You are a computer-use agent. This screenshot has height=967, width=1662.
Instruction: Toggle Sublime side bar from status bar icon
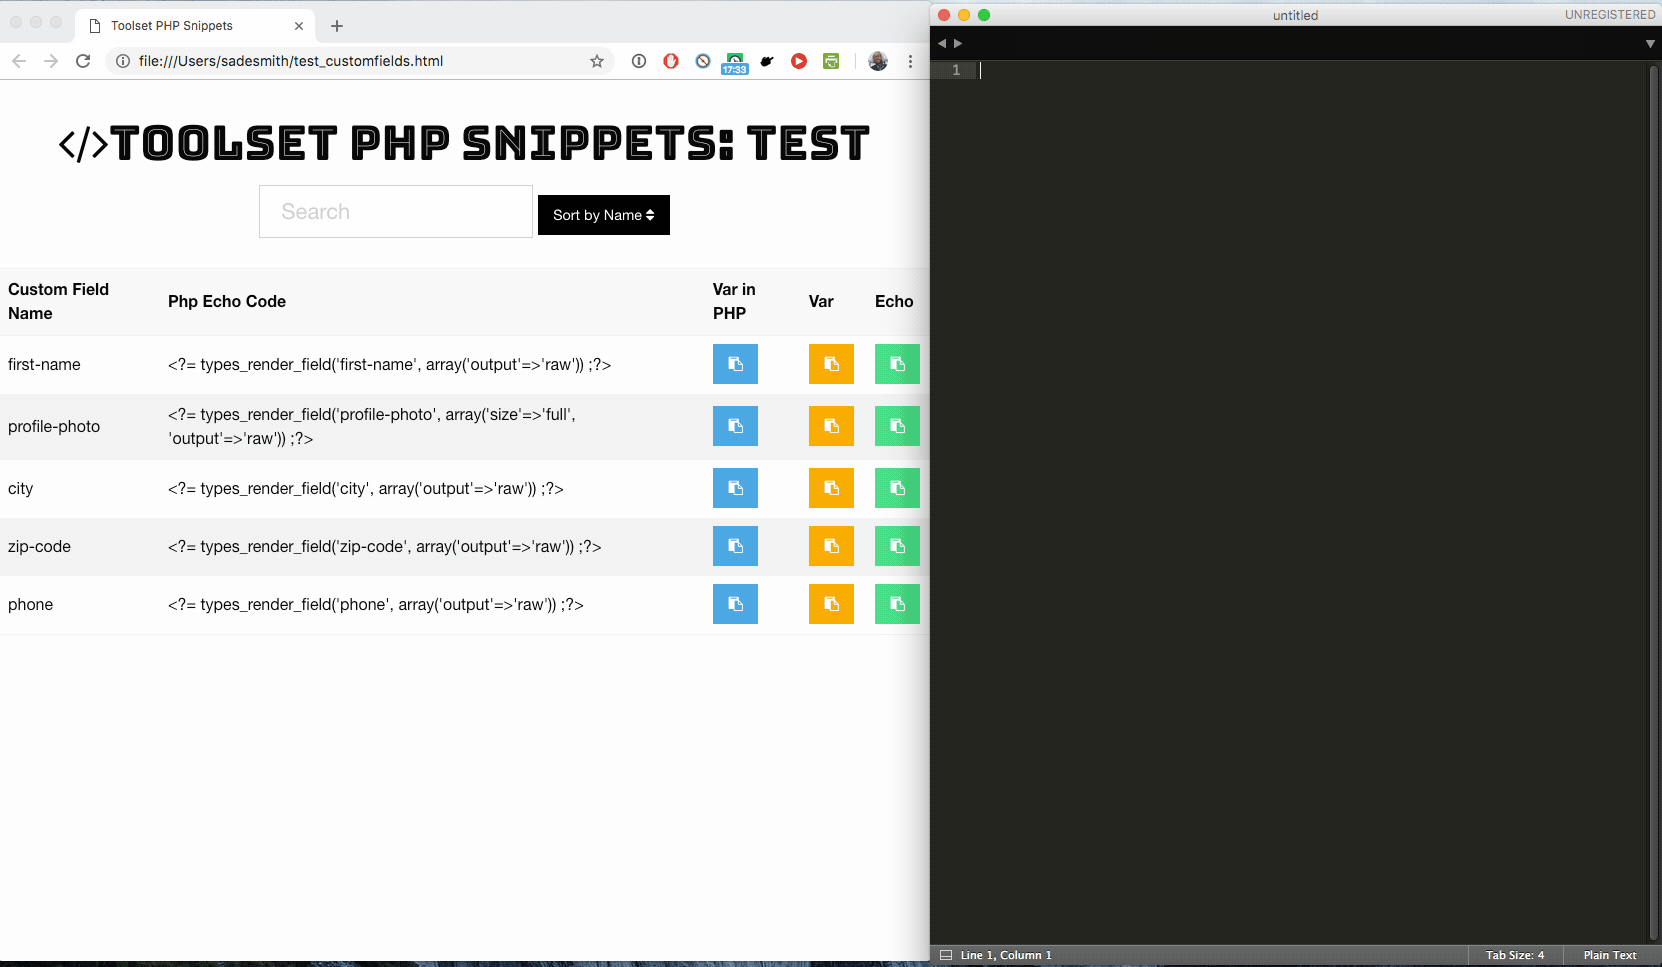click(946, 955)
